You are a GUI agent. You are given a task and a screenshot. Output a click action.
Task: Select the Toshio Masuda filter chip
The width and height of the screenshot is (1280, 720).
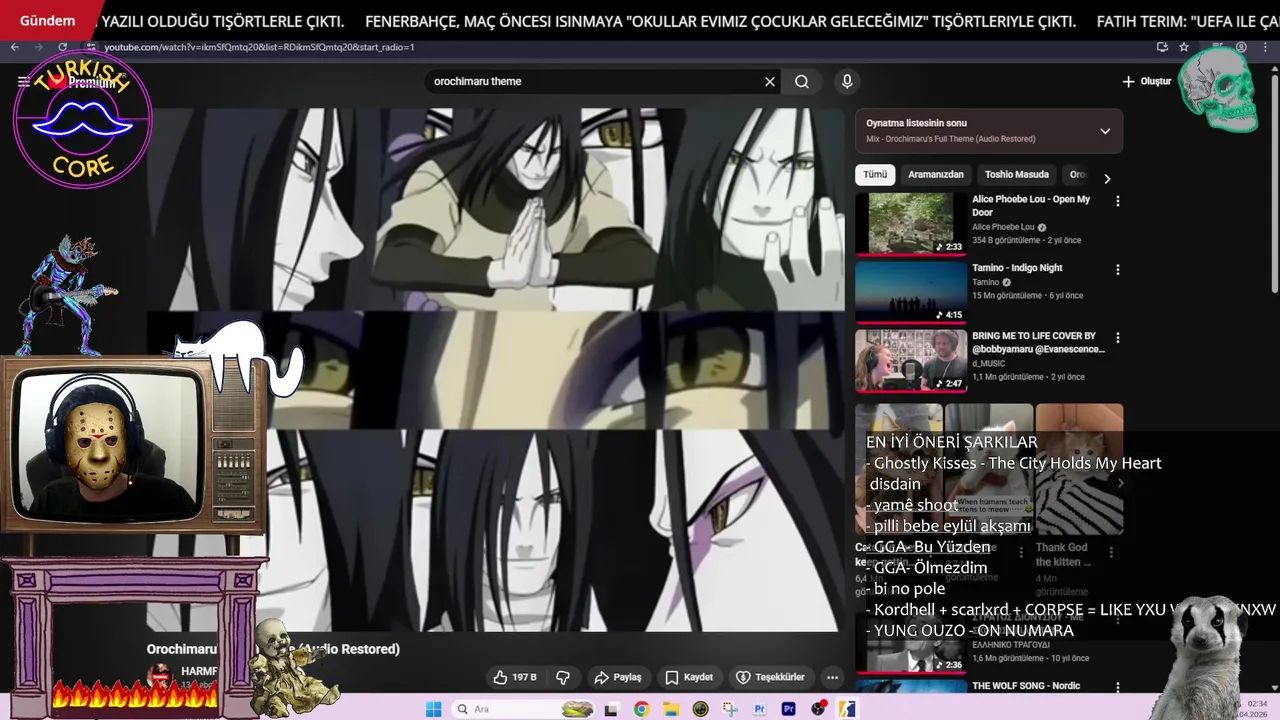click(x=1017, y=175)
